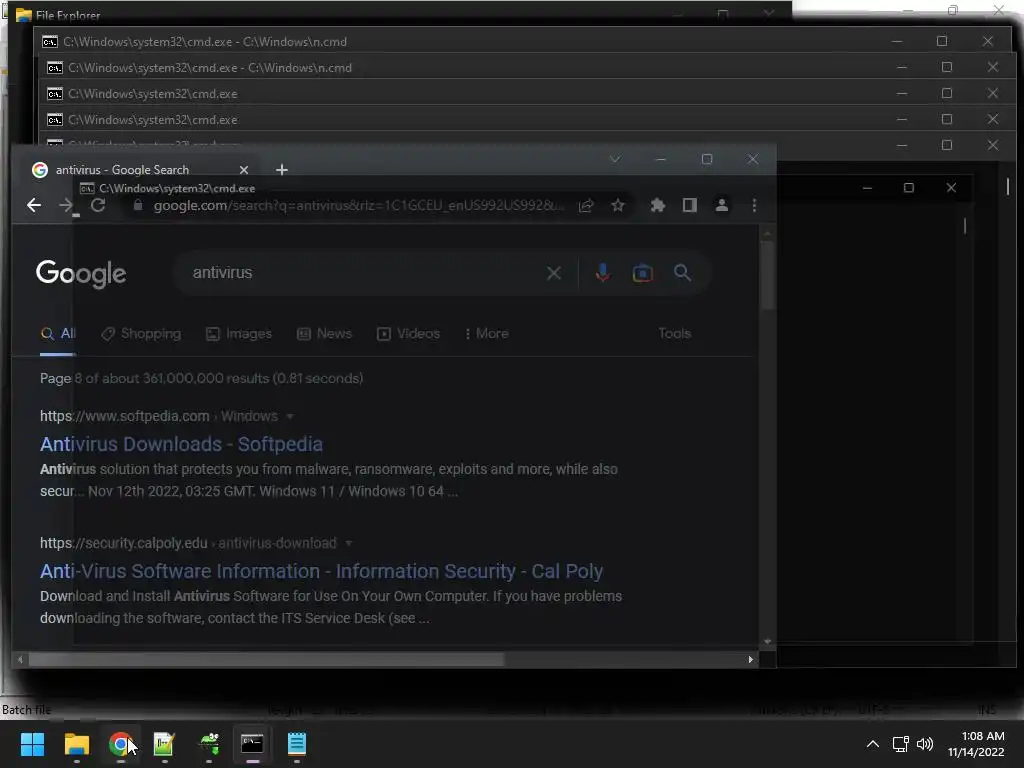Viewport: 1024px width, 768px height.
Task: Open the Windows Start menu
Action: tap(32, 744)
